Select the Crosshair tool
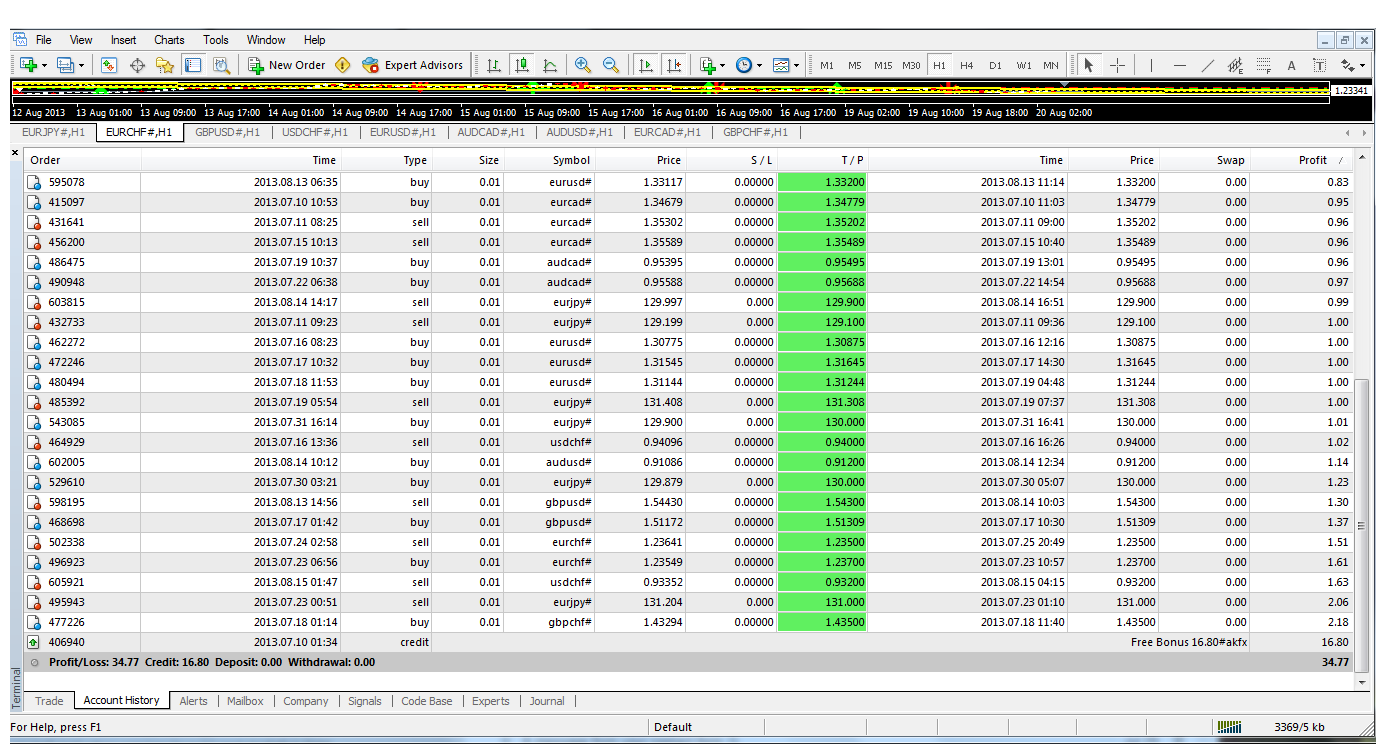 [1117, 65]
